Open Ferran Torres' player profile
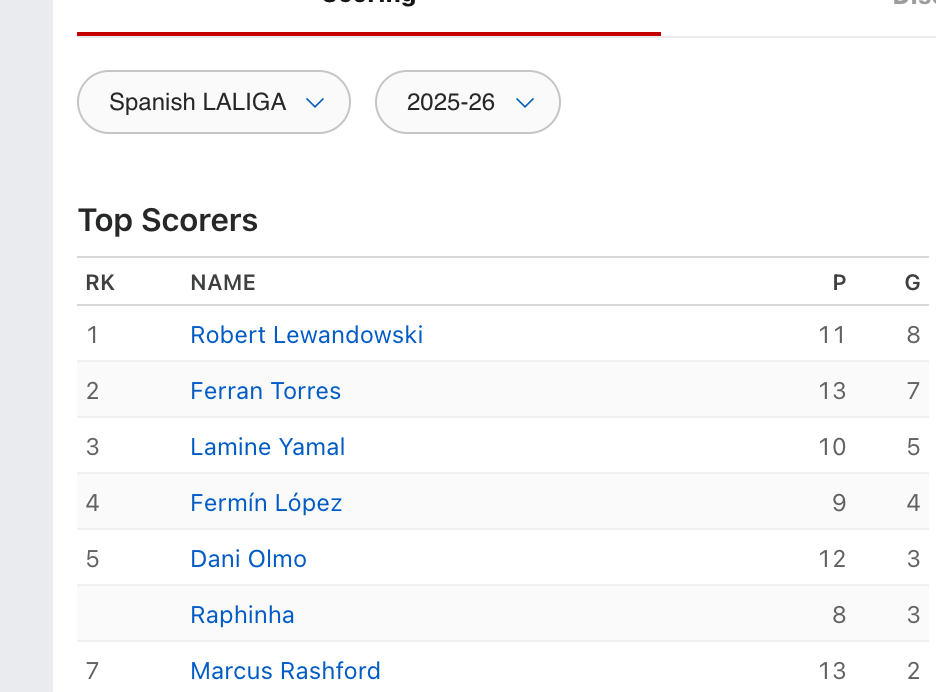This screenshot has width=936, height=692. (x=265, y=391)
